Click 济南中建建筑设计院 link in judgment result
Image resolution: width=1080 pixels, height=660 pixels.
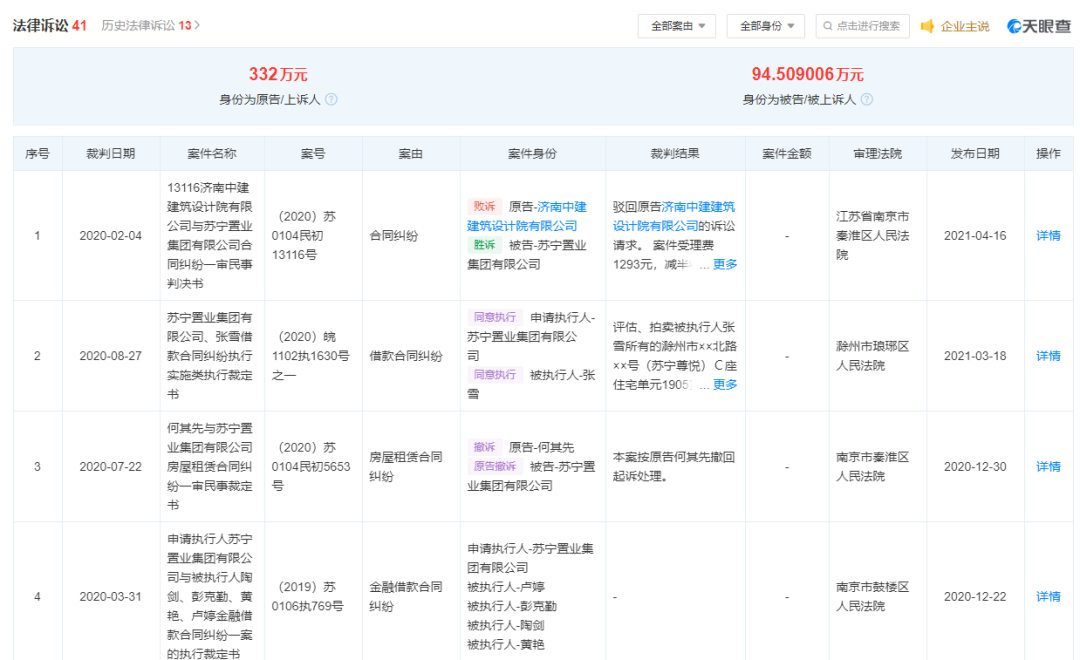point(674,216)
